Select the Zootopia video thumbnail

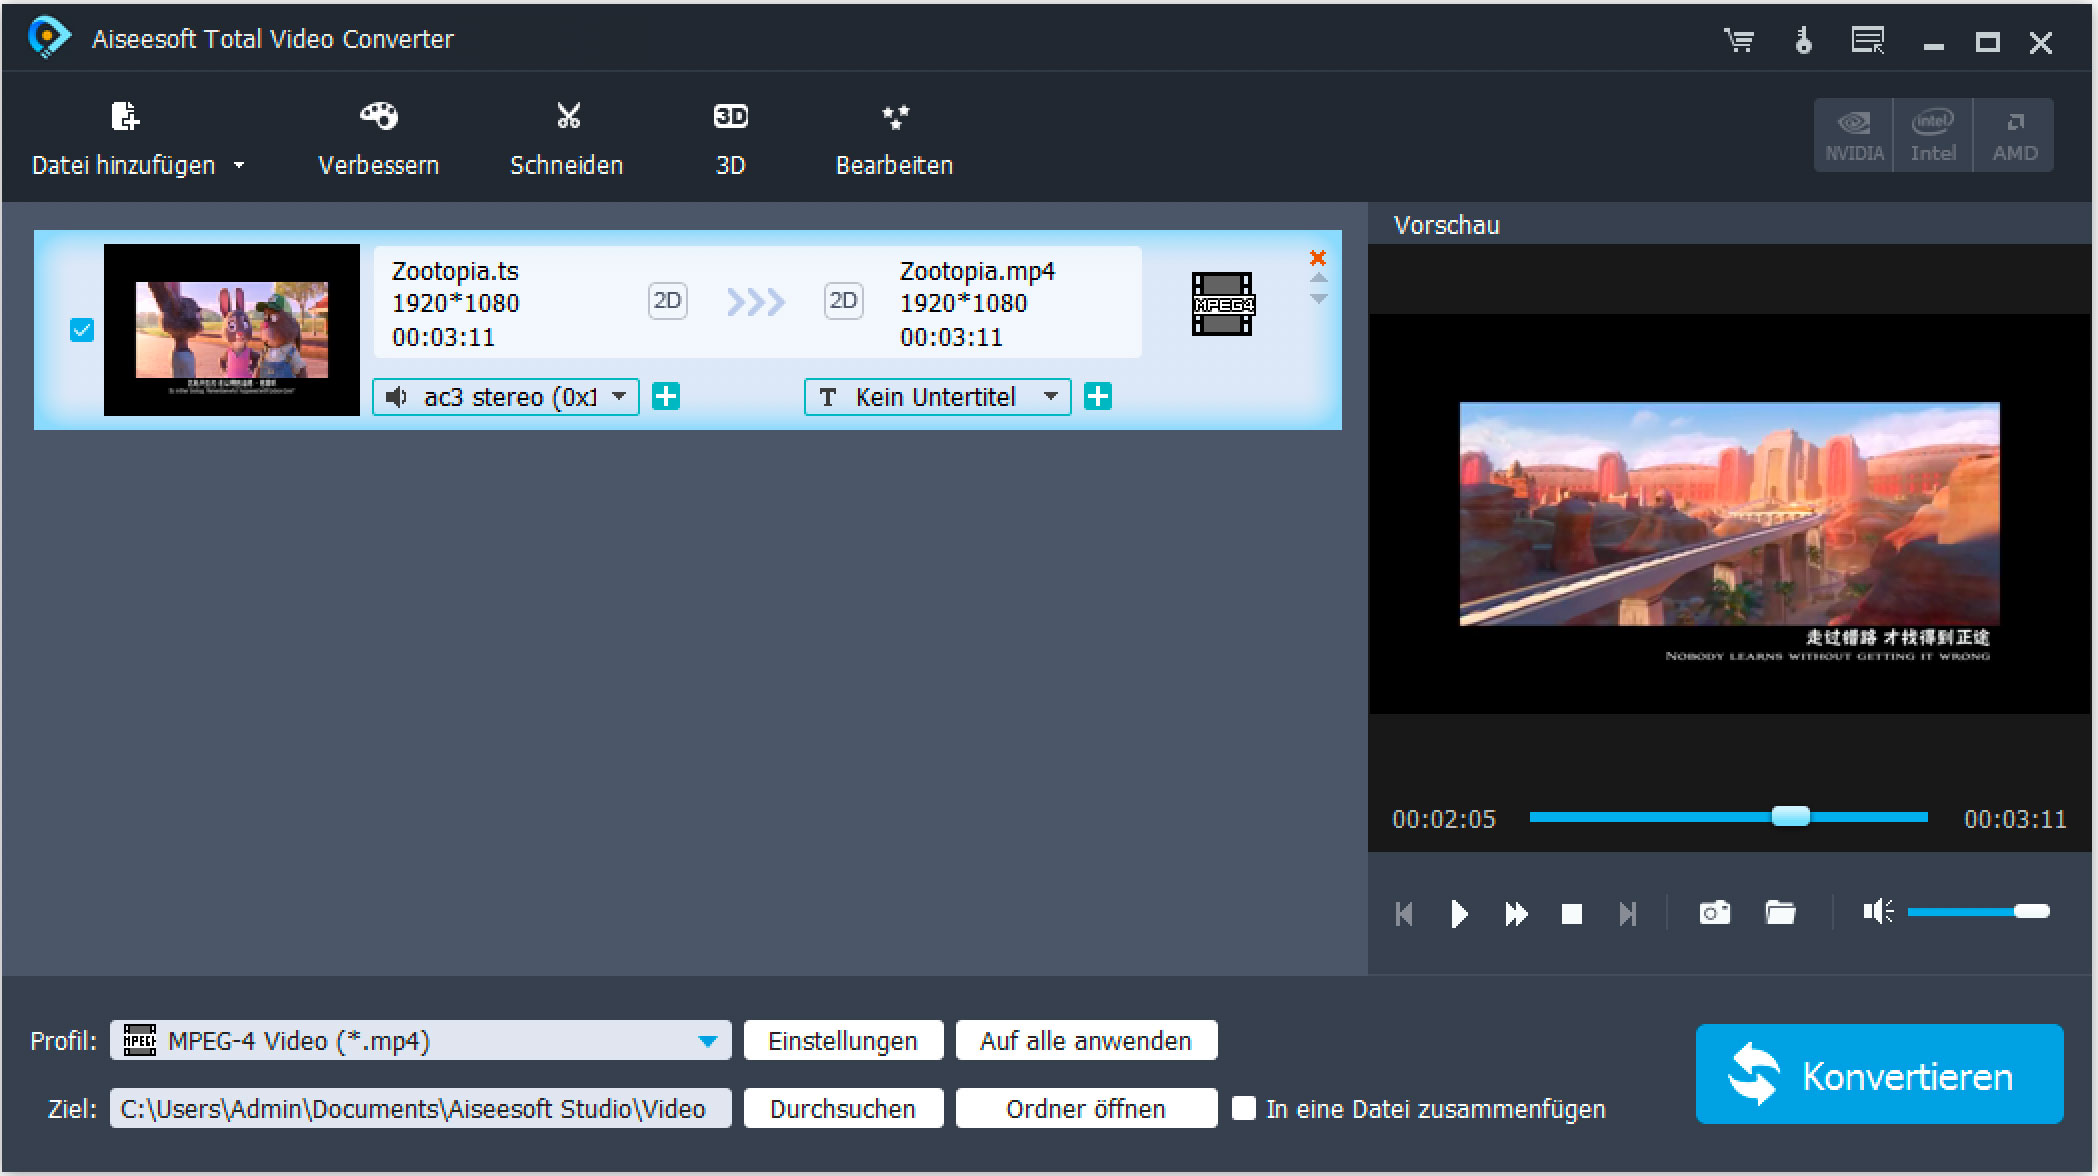[232, 330]
